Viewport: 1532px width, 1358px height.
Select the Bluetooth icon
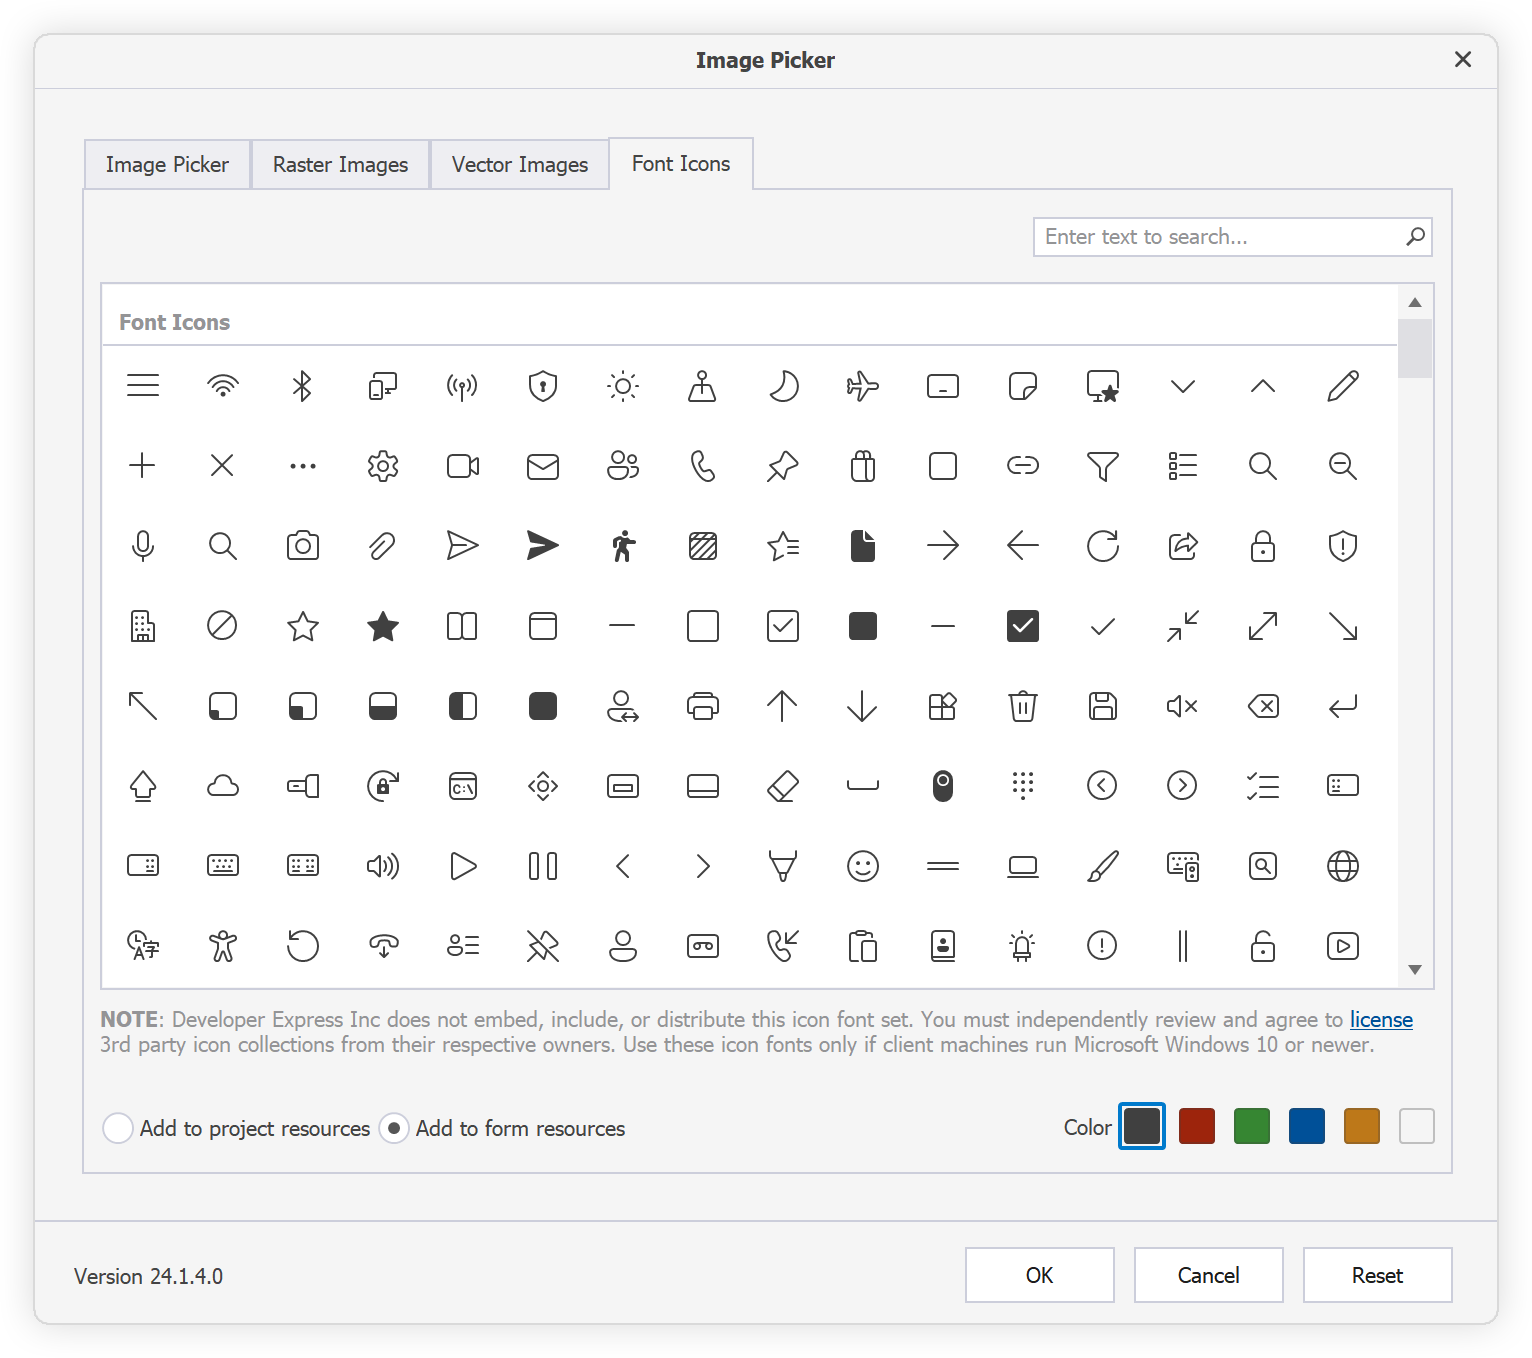(x=302, y=386)
